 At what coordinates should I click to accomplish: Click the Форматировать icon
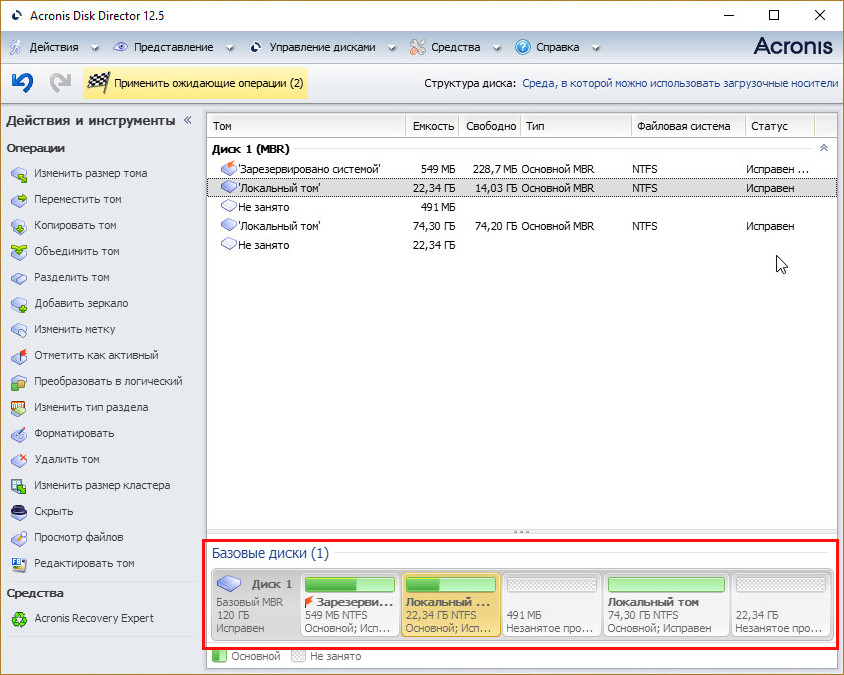pos(19,434)
